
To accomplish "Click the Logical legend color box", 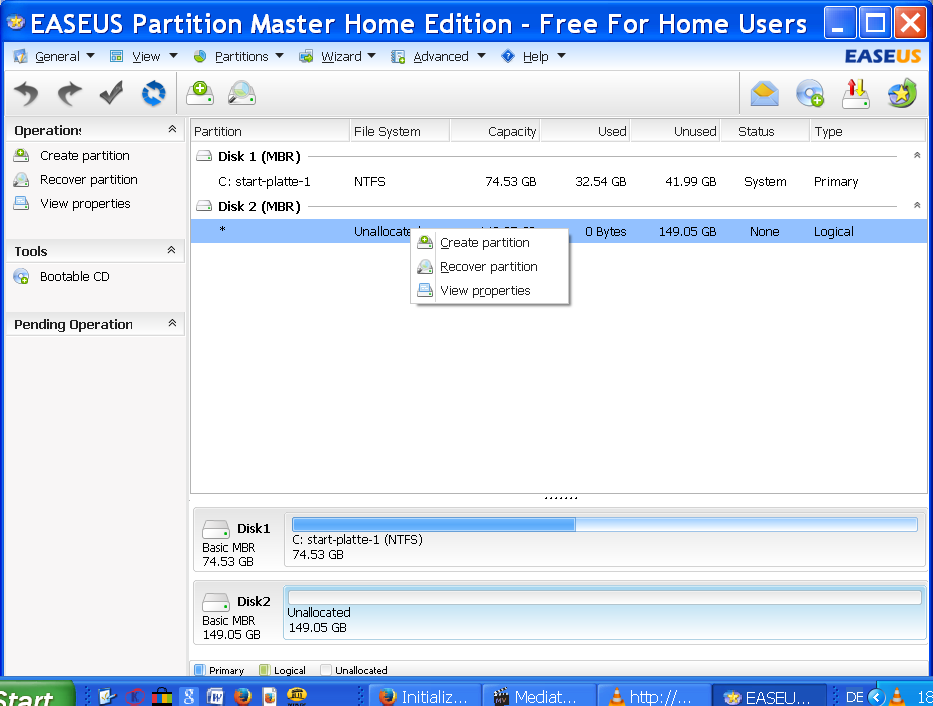I will pos(265,670).
